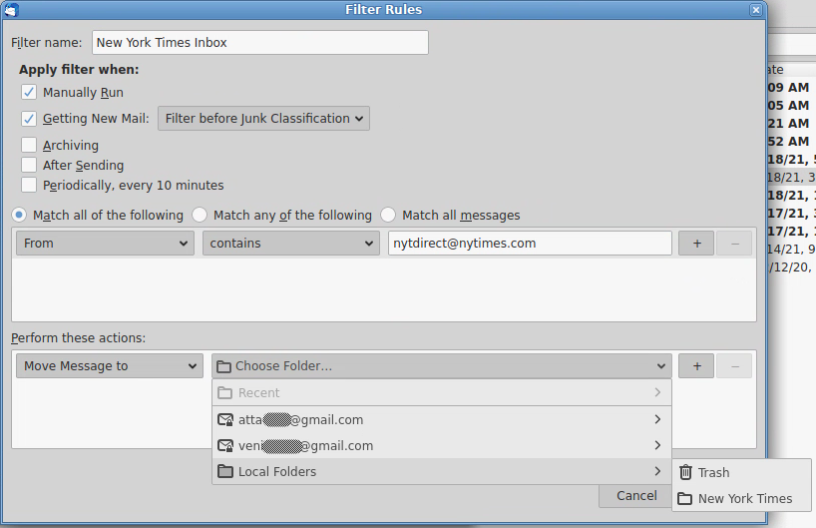Expand the Local Folders submenu arrow
The height and width of the screenshot is (528, 816).
[x=658, y=471]
